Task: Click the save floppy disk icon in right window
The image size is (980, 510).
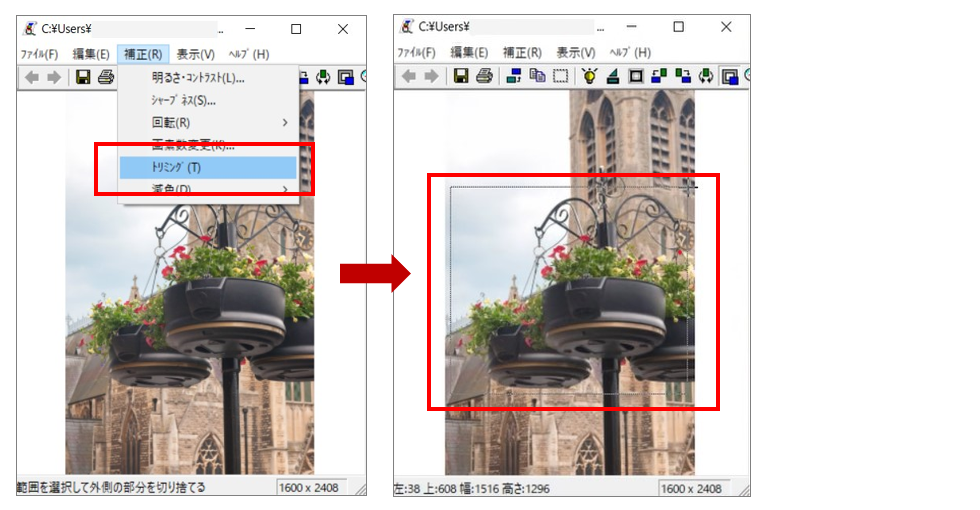Action: (x=461, y=76)
